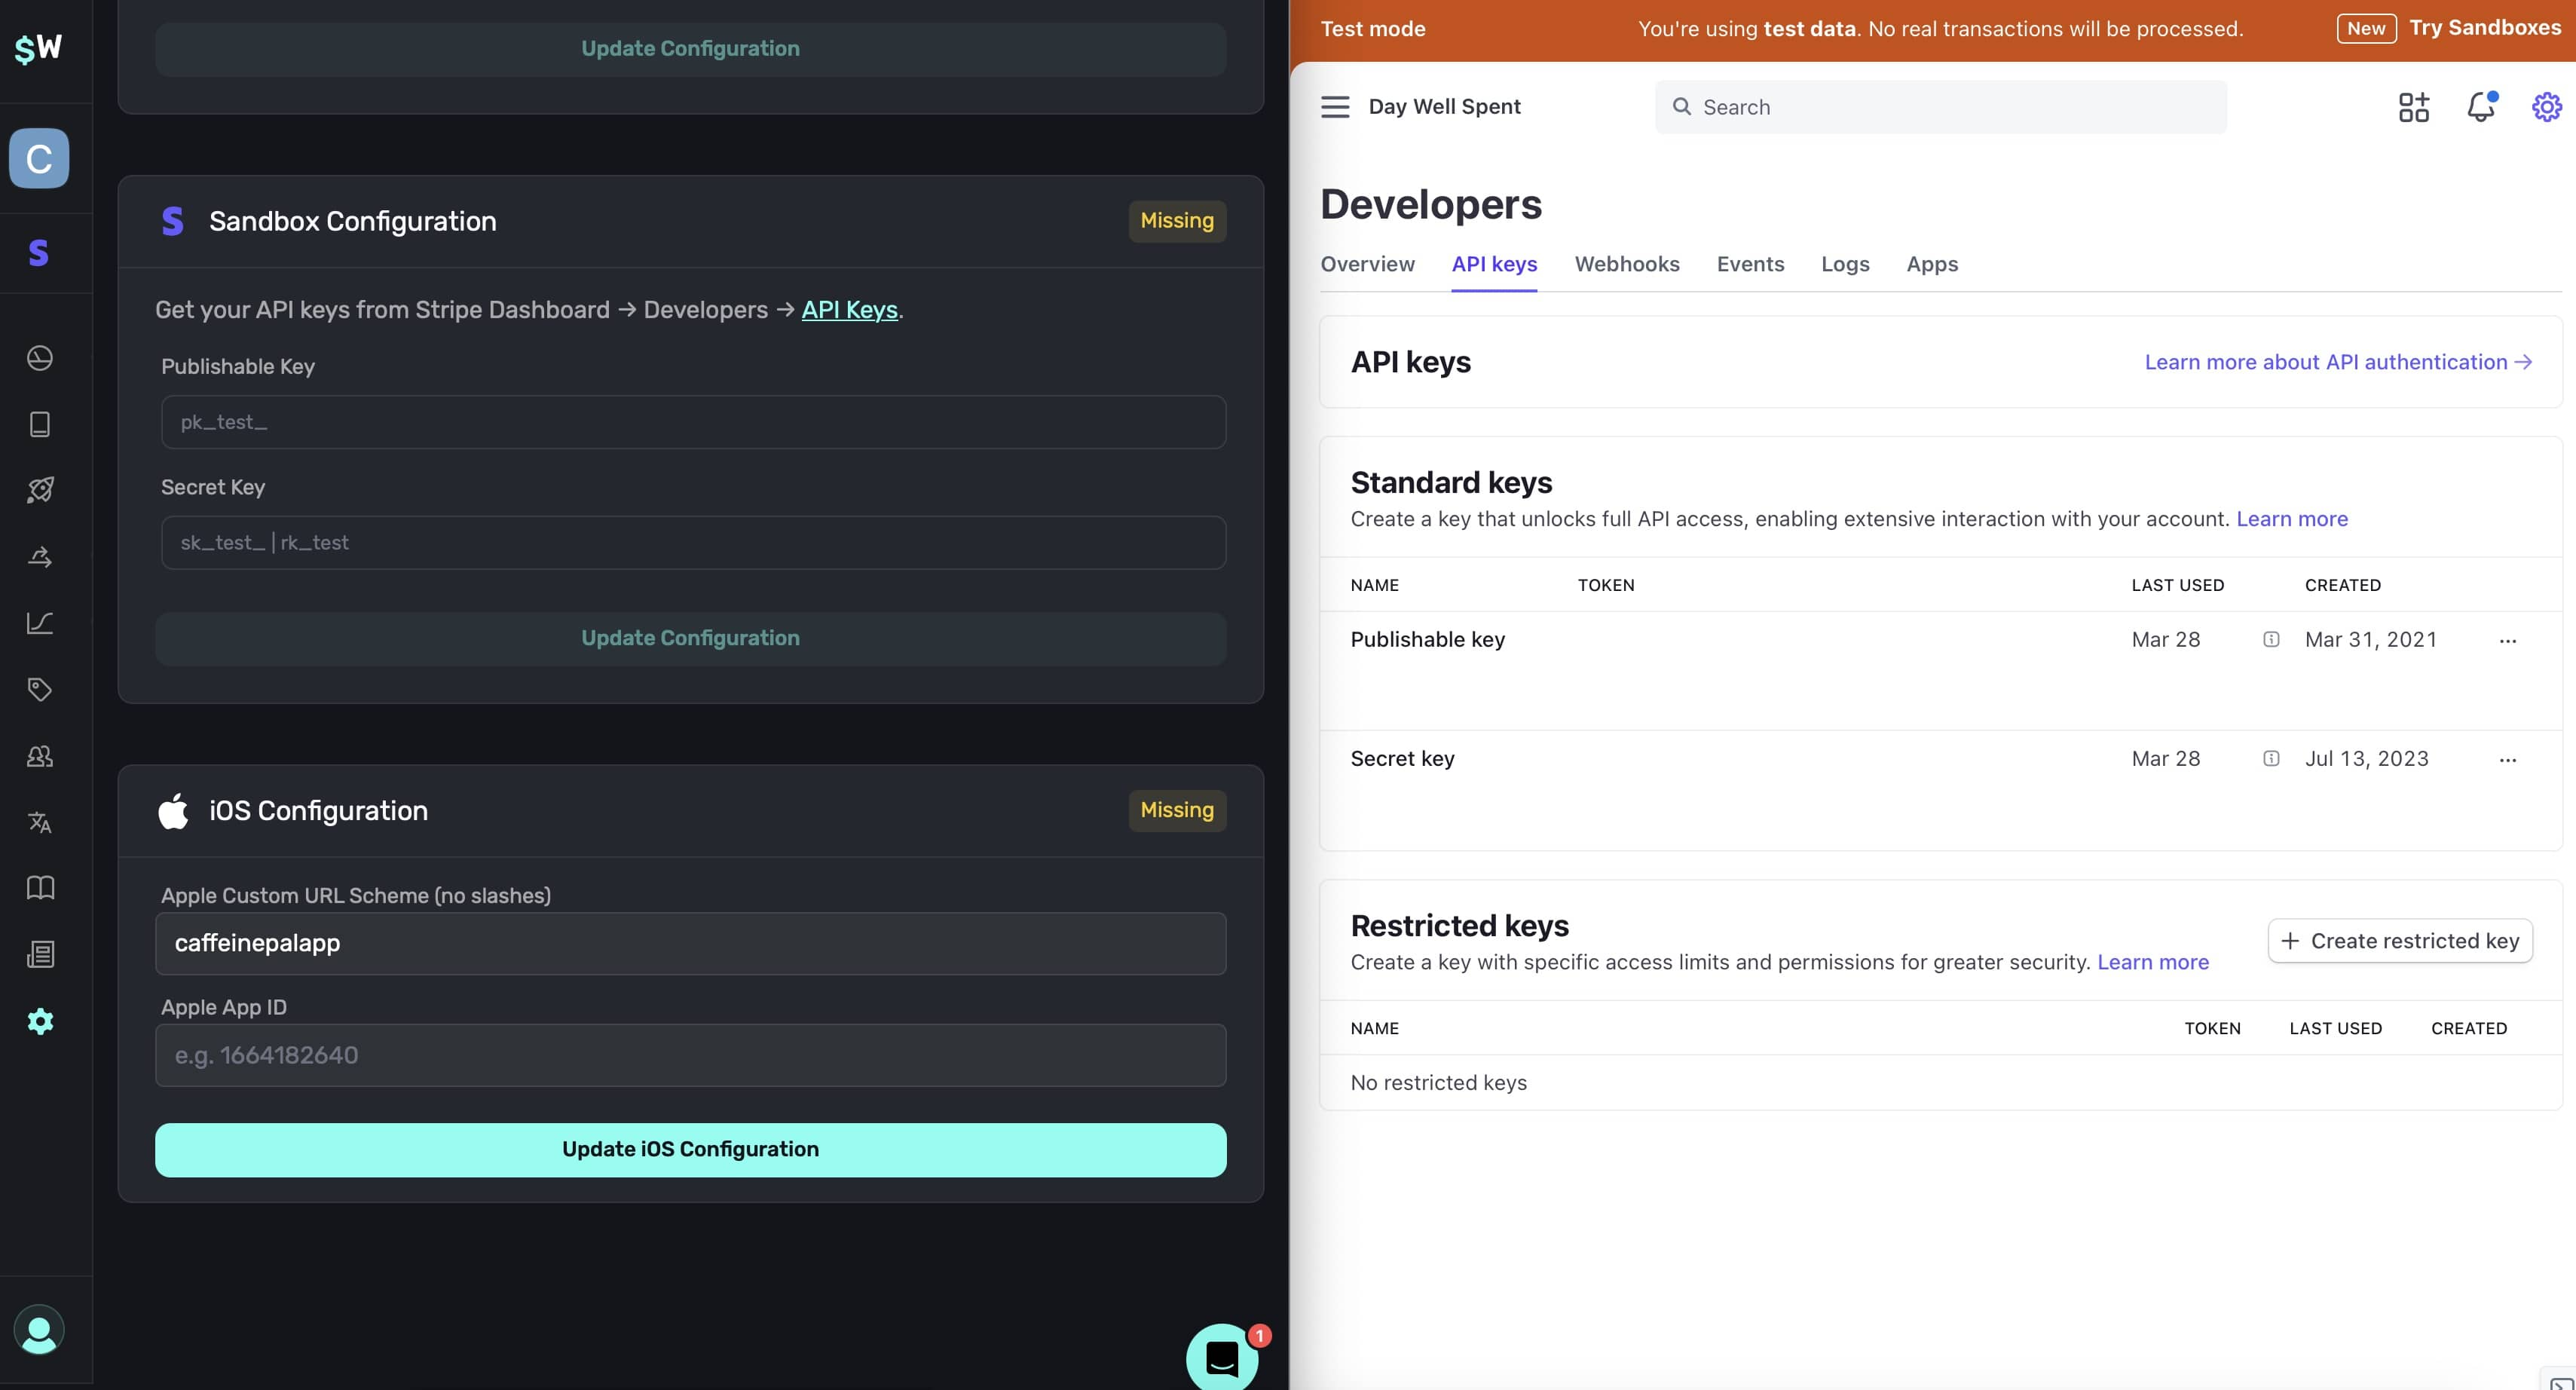Open the chat support bubble

[x=1222, y=1357]
